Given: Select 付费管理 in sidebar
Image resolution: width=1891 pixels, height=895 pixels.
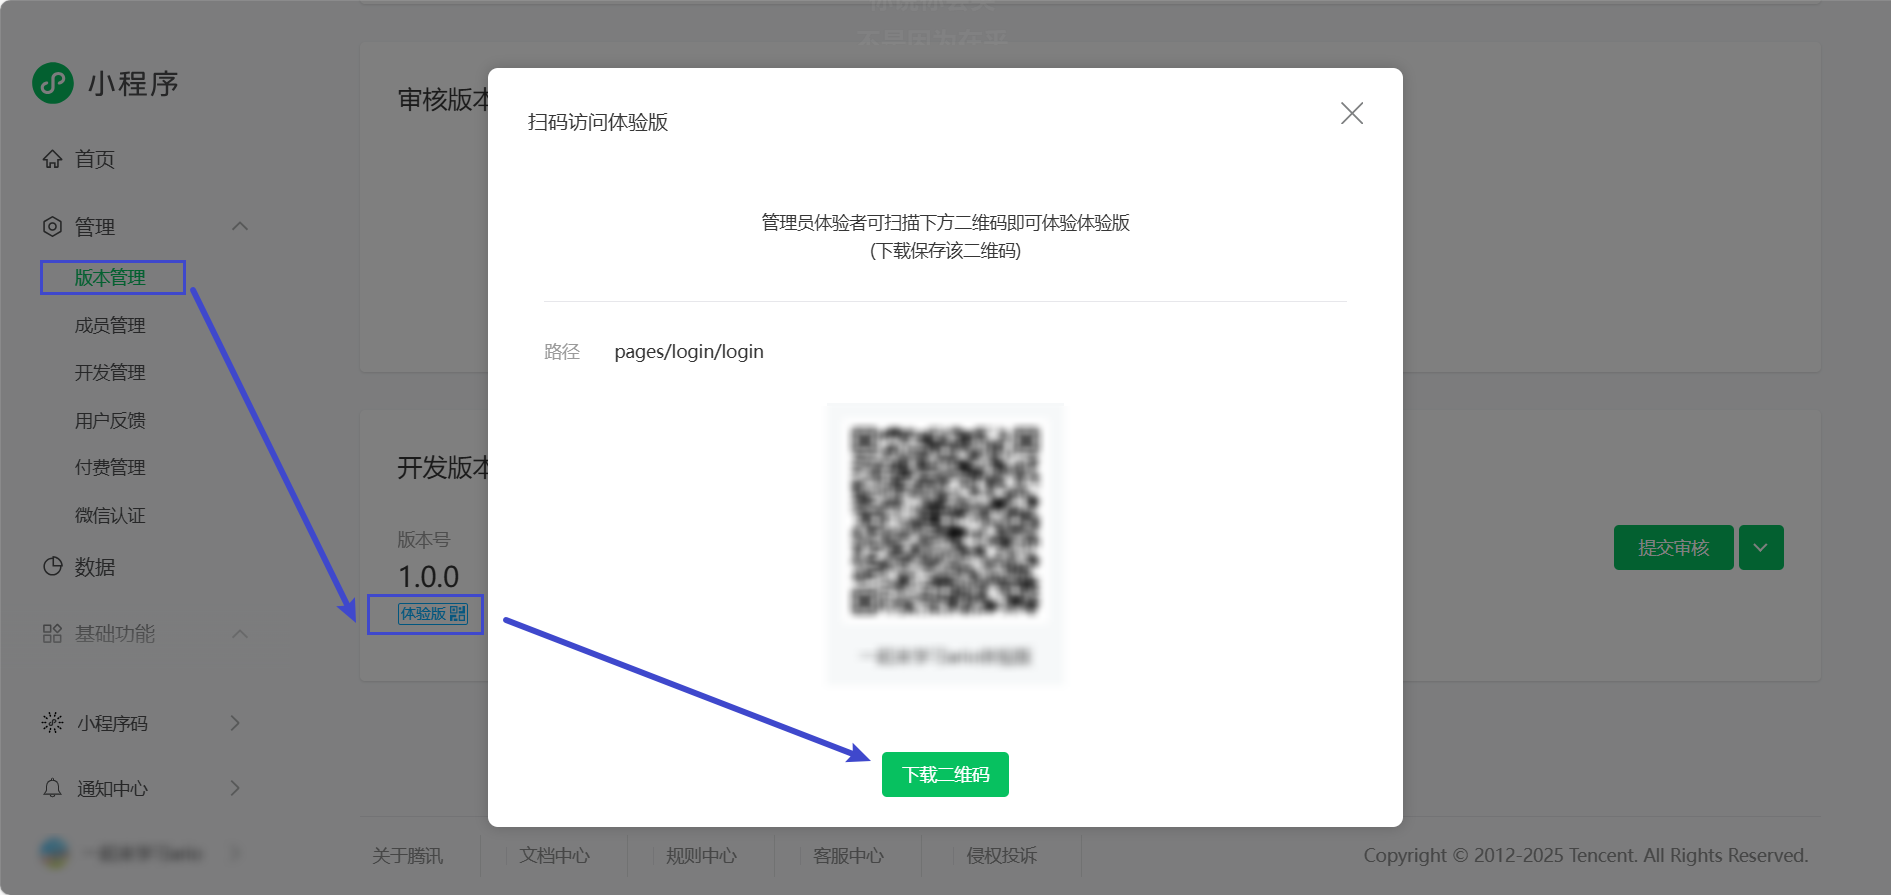Looking at the screenshot, I should [x=110, y=468].
